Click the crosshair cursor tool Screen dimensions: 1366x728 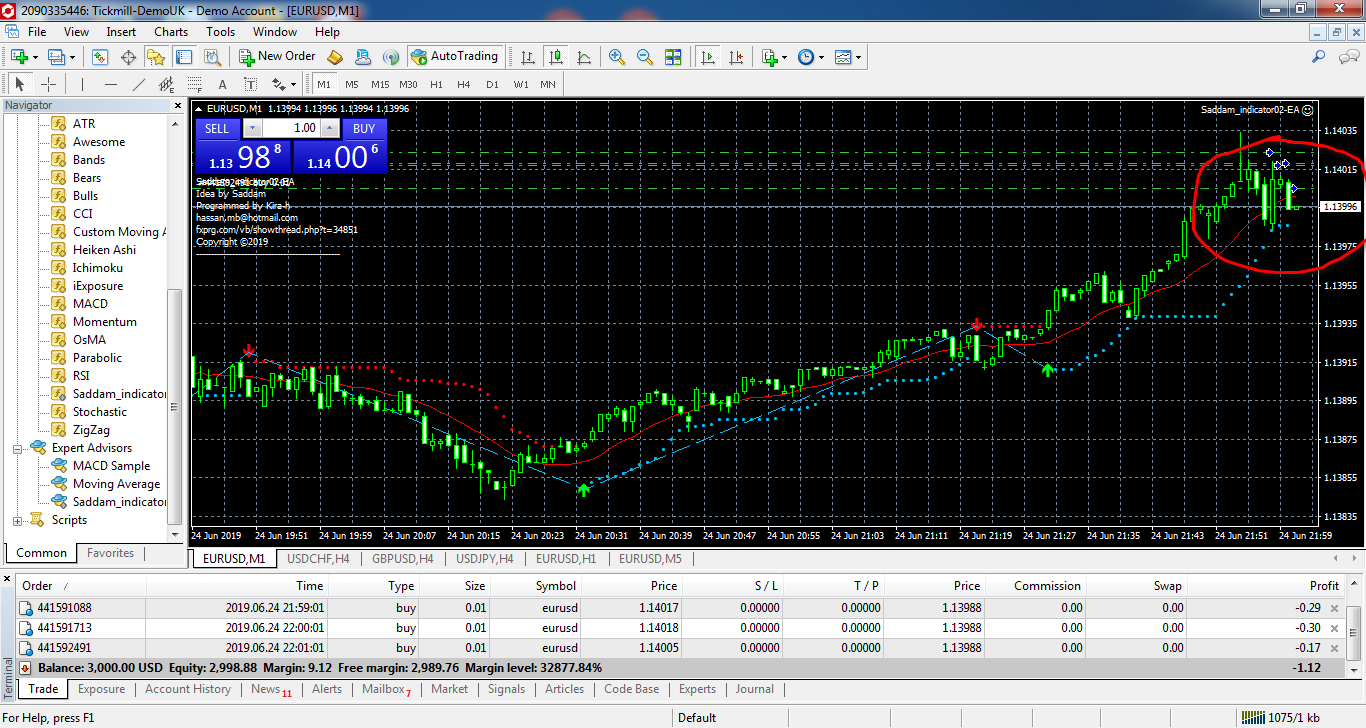pos(47,84)
